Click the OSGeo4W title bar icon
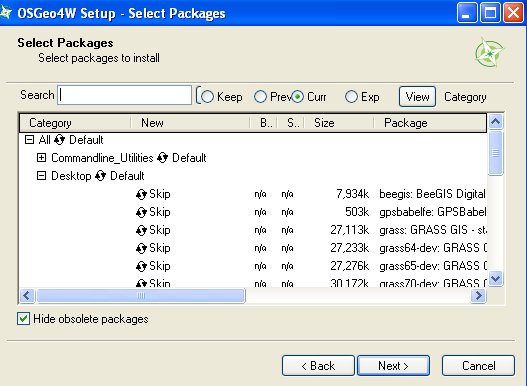 click(x=6, y=12)
